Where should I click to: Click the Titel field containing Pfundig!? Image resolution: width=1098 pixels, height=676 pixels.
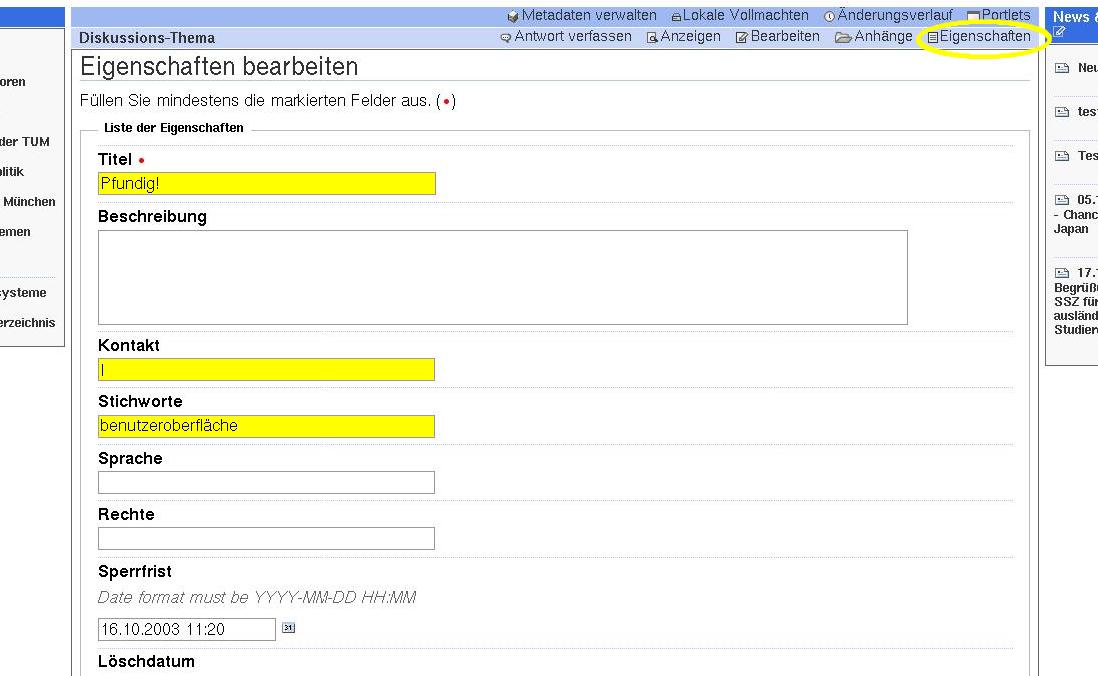(x=266, y=184)
